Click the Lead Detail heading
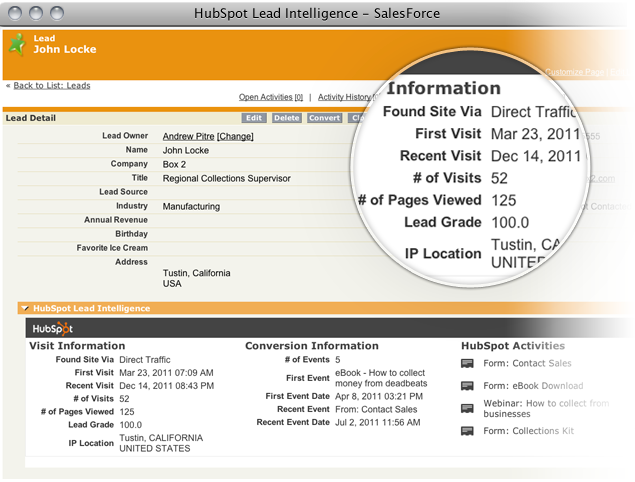Screen dimensions: 635x482 click(31, 118)
